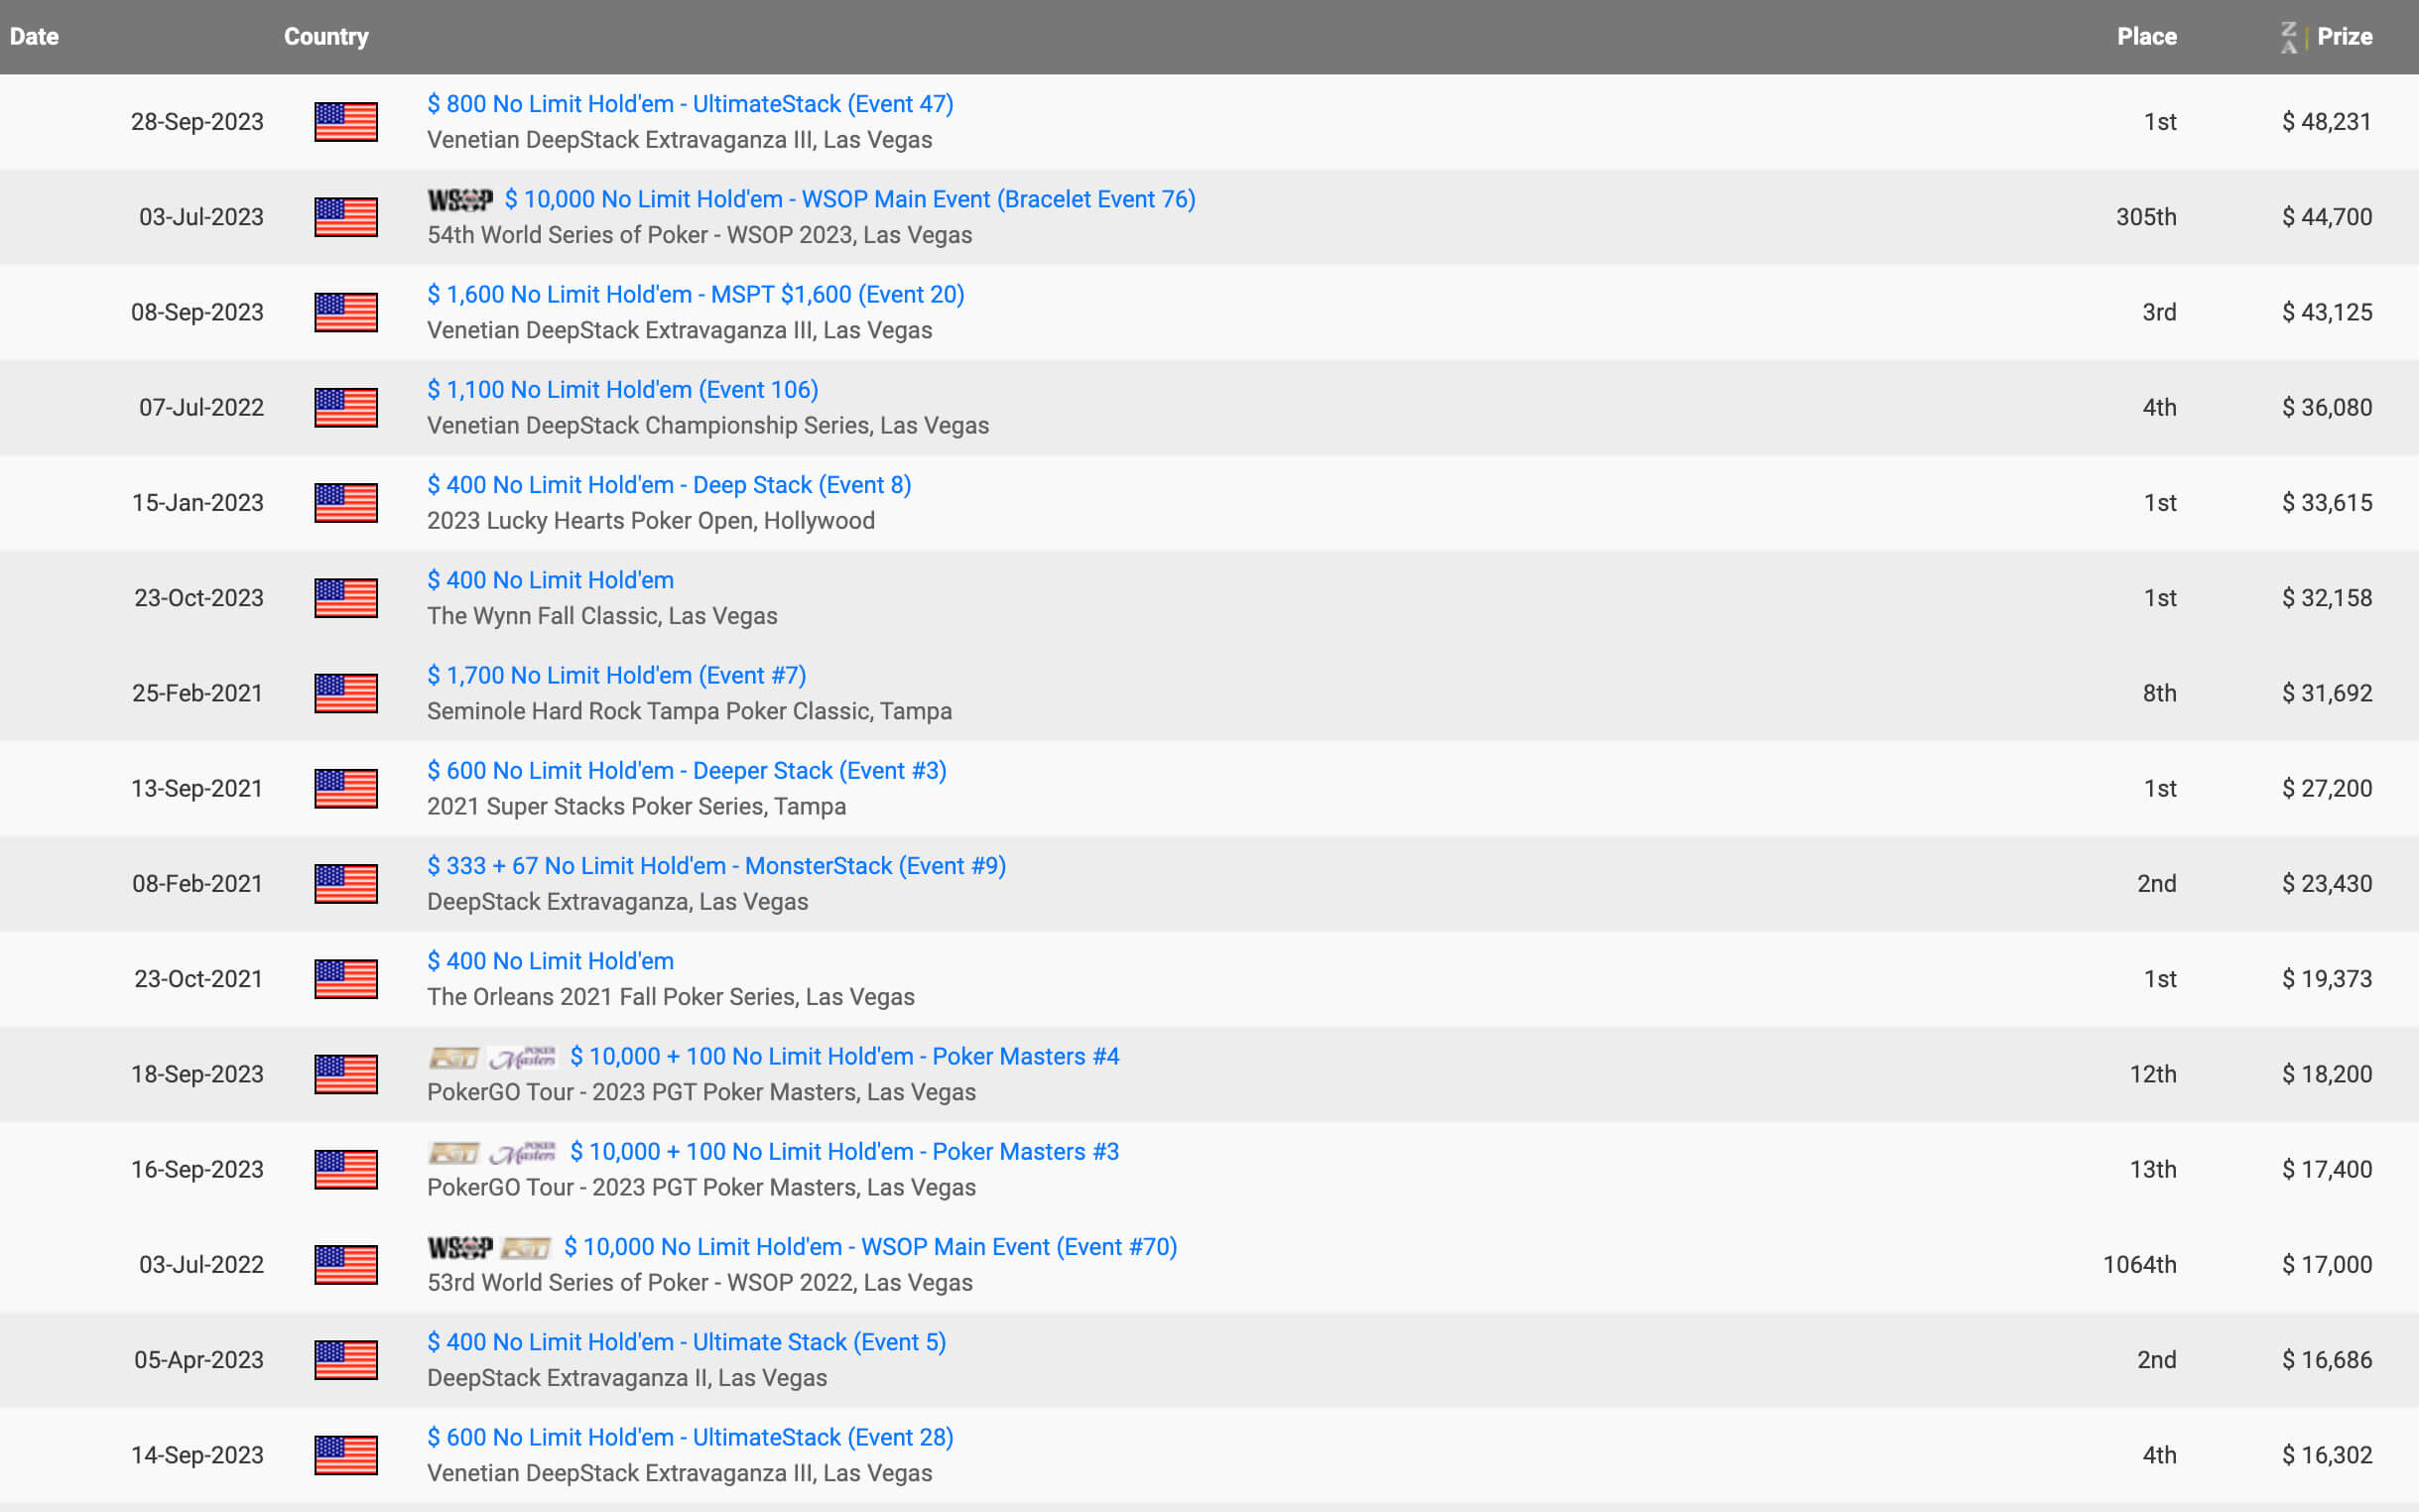The height and width of the screenshot is (1512, 2419).
Task: Open $333 + 67 MonsterStack Event #9 link
Action: [716, 866]
